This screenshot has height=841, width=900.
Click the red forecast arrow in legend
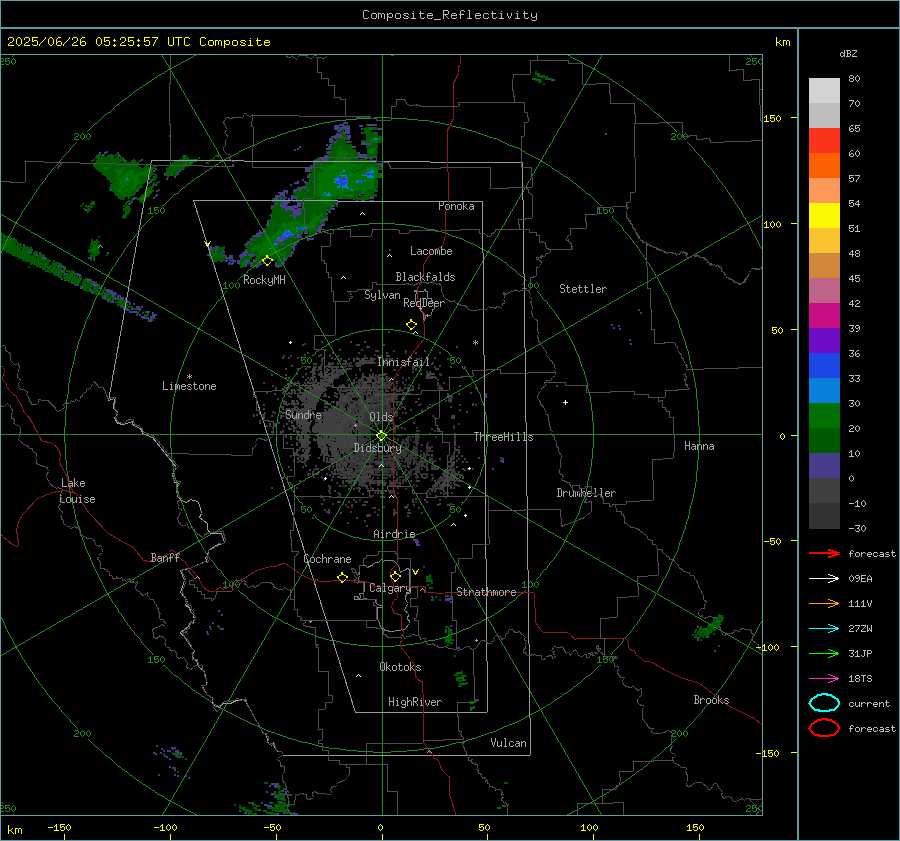pos(824,553)
